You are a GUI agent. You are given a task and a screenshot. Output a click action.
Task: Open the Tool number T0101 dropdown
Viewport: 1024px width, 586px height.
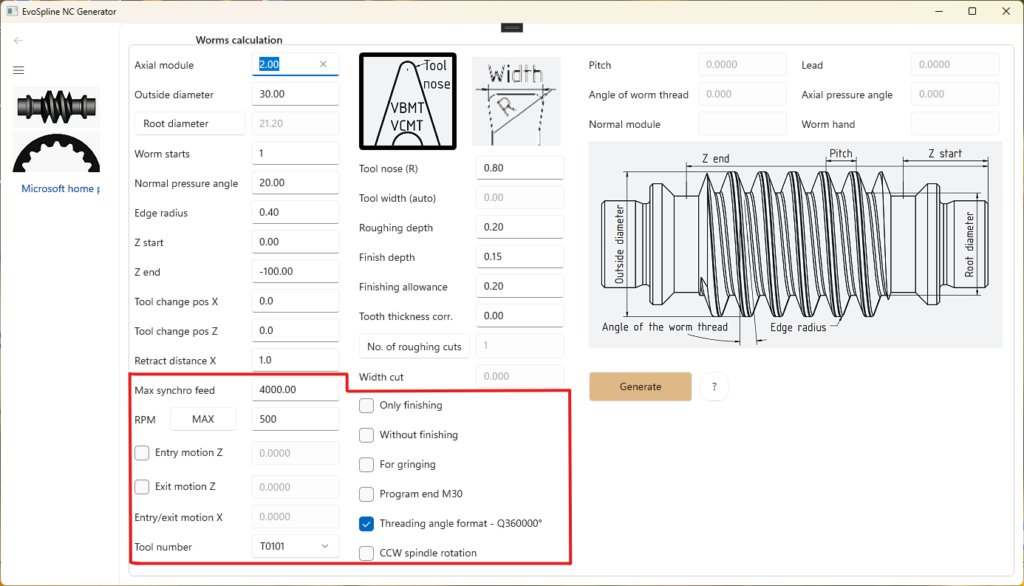[x=295, y=546]
